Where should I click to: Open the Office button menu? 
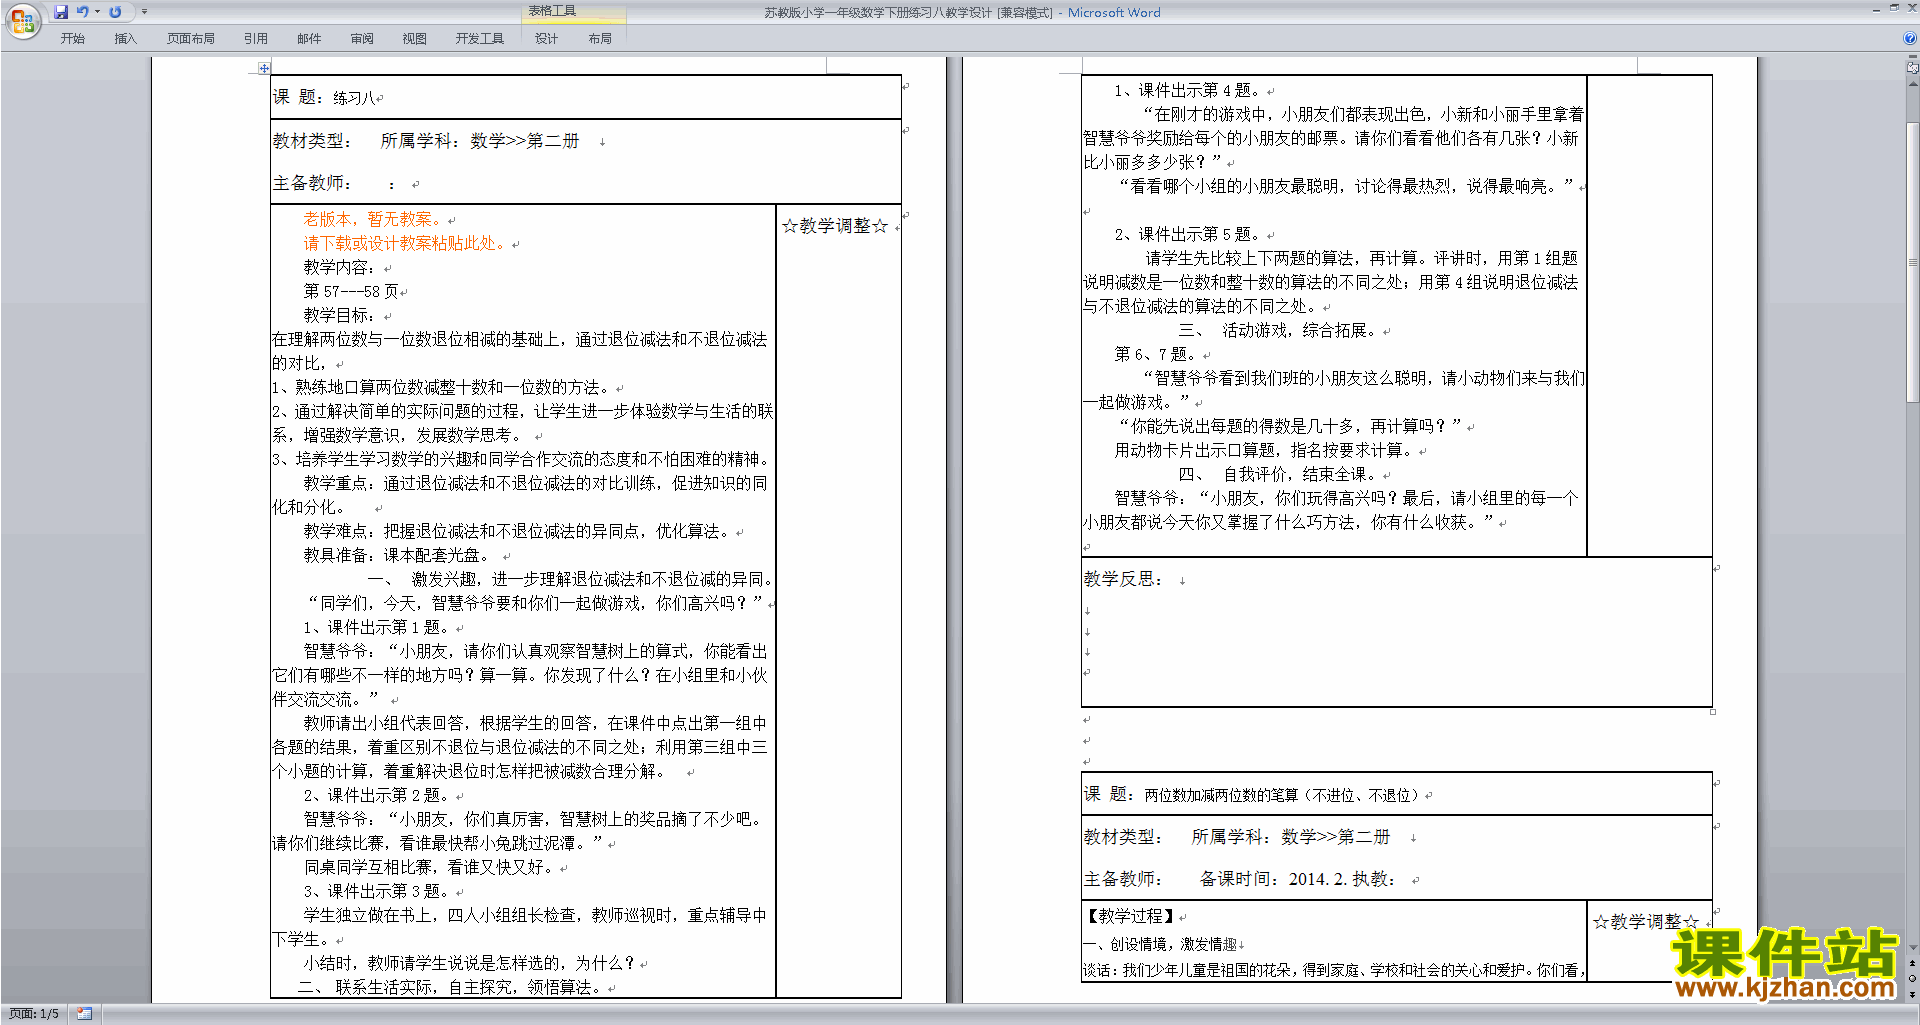(x=22, y=20)
